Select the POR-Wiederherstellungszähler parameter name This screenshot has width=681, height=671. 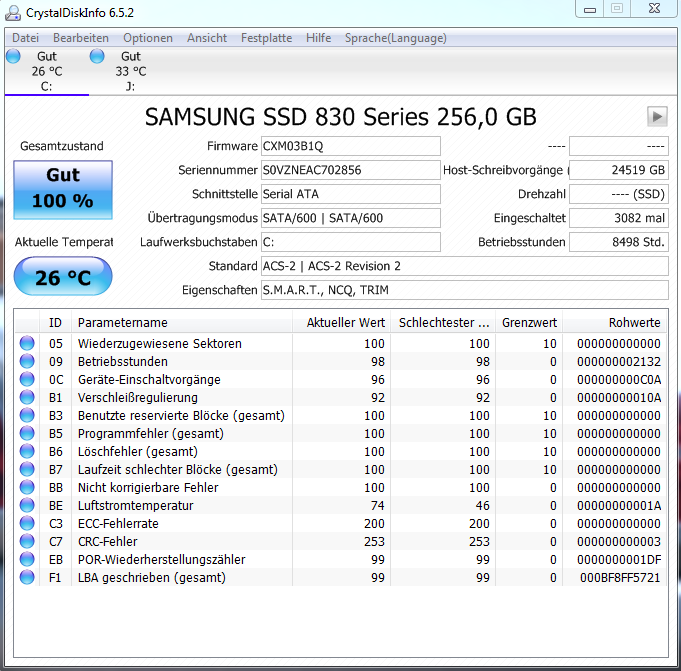click(x=161, y=560)
